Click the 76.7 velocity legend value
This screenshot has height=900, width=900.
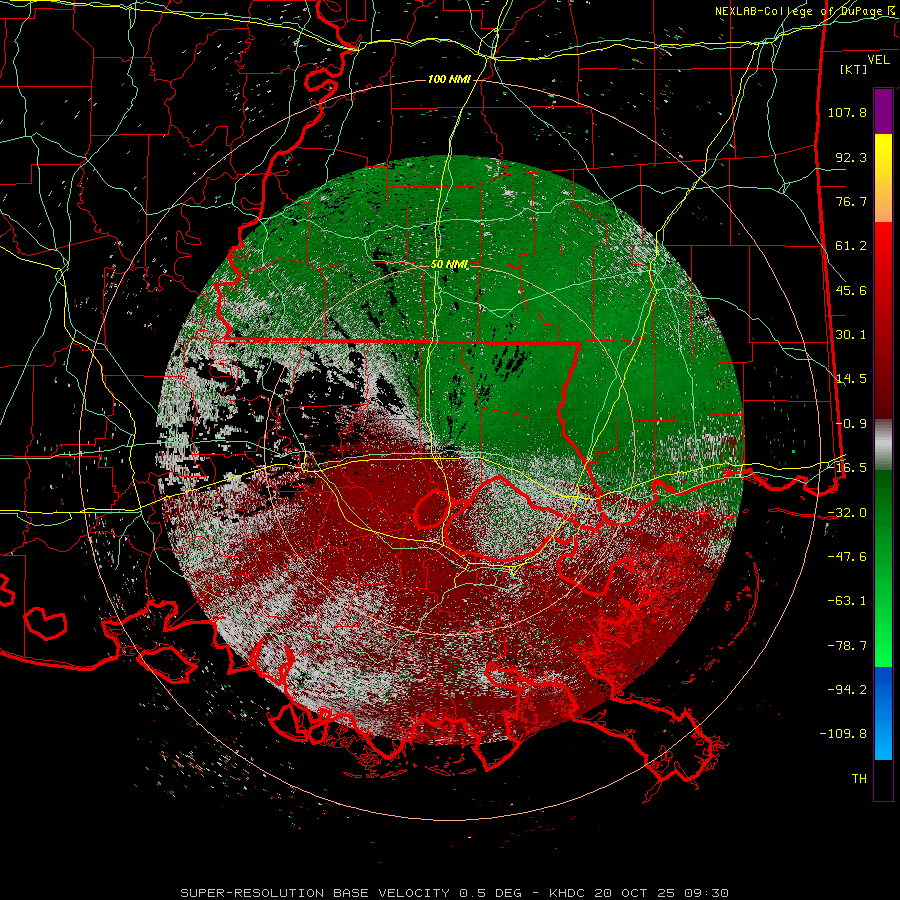tap(851, 201)
